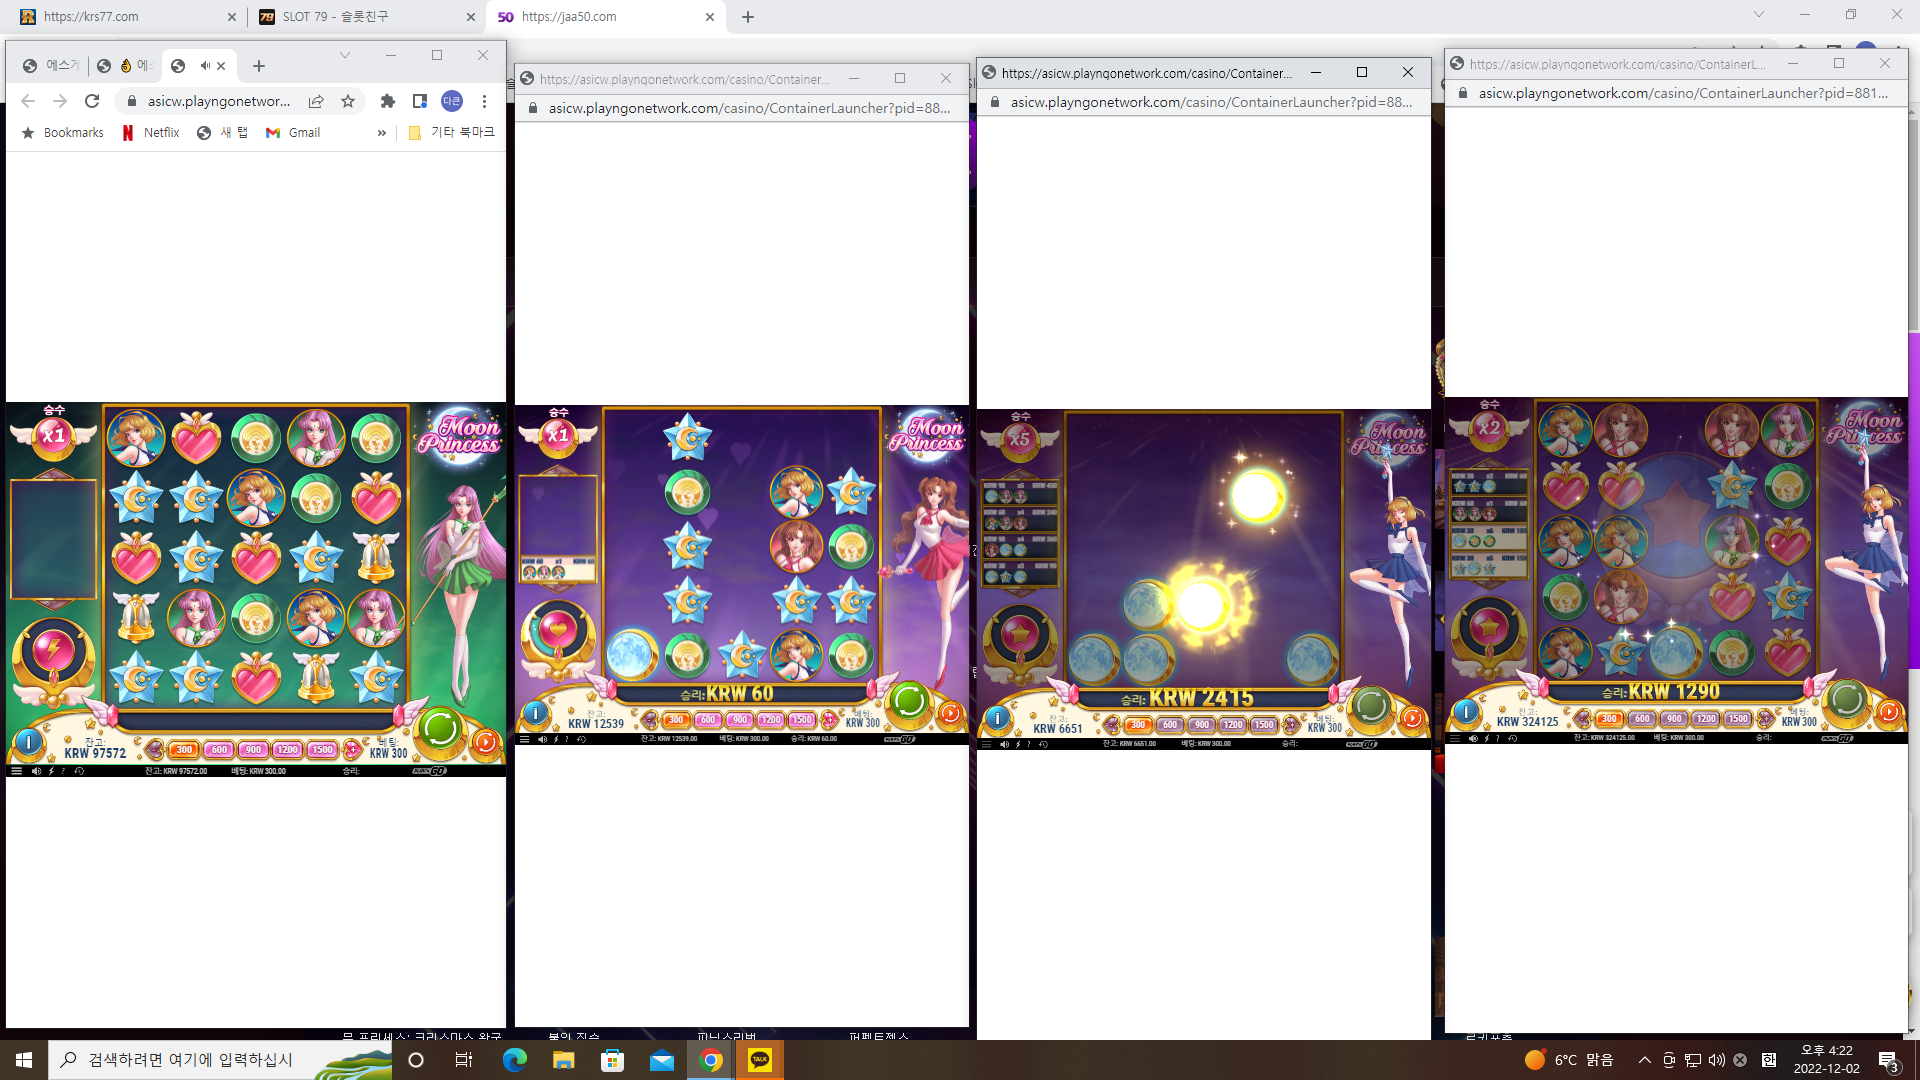Toggle fast play in KRW 6651 game
The width and height of the screenshot is (1920, 1080).
1018,744
